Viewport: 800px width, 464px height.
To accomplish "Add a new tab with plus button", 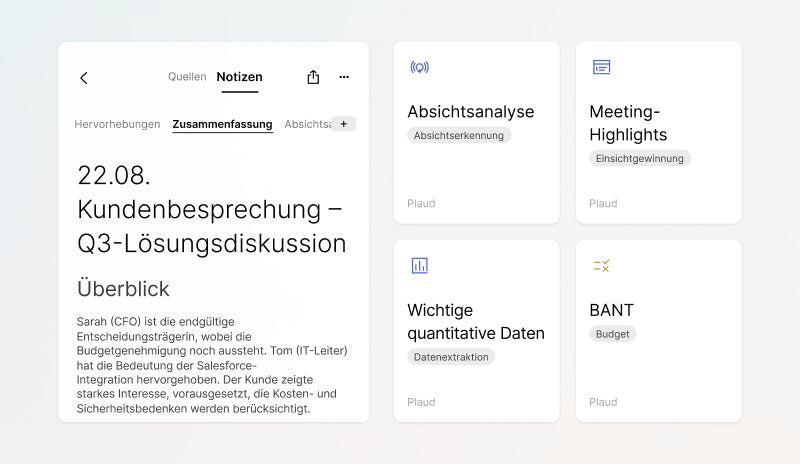I will [343, 124].
